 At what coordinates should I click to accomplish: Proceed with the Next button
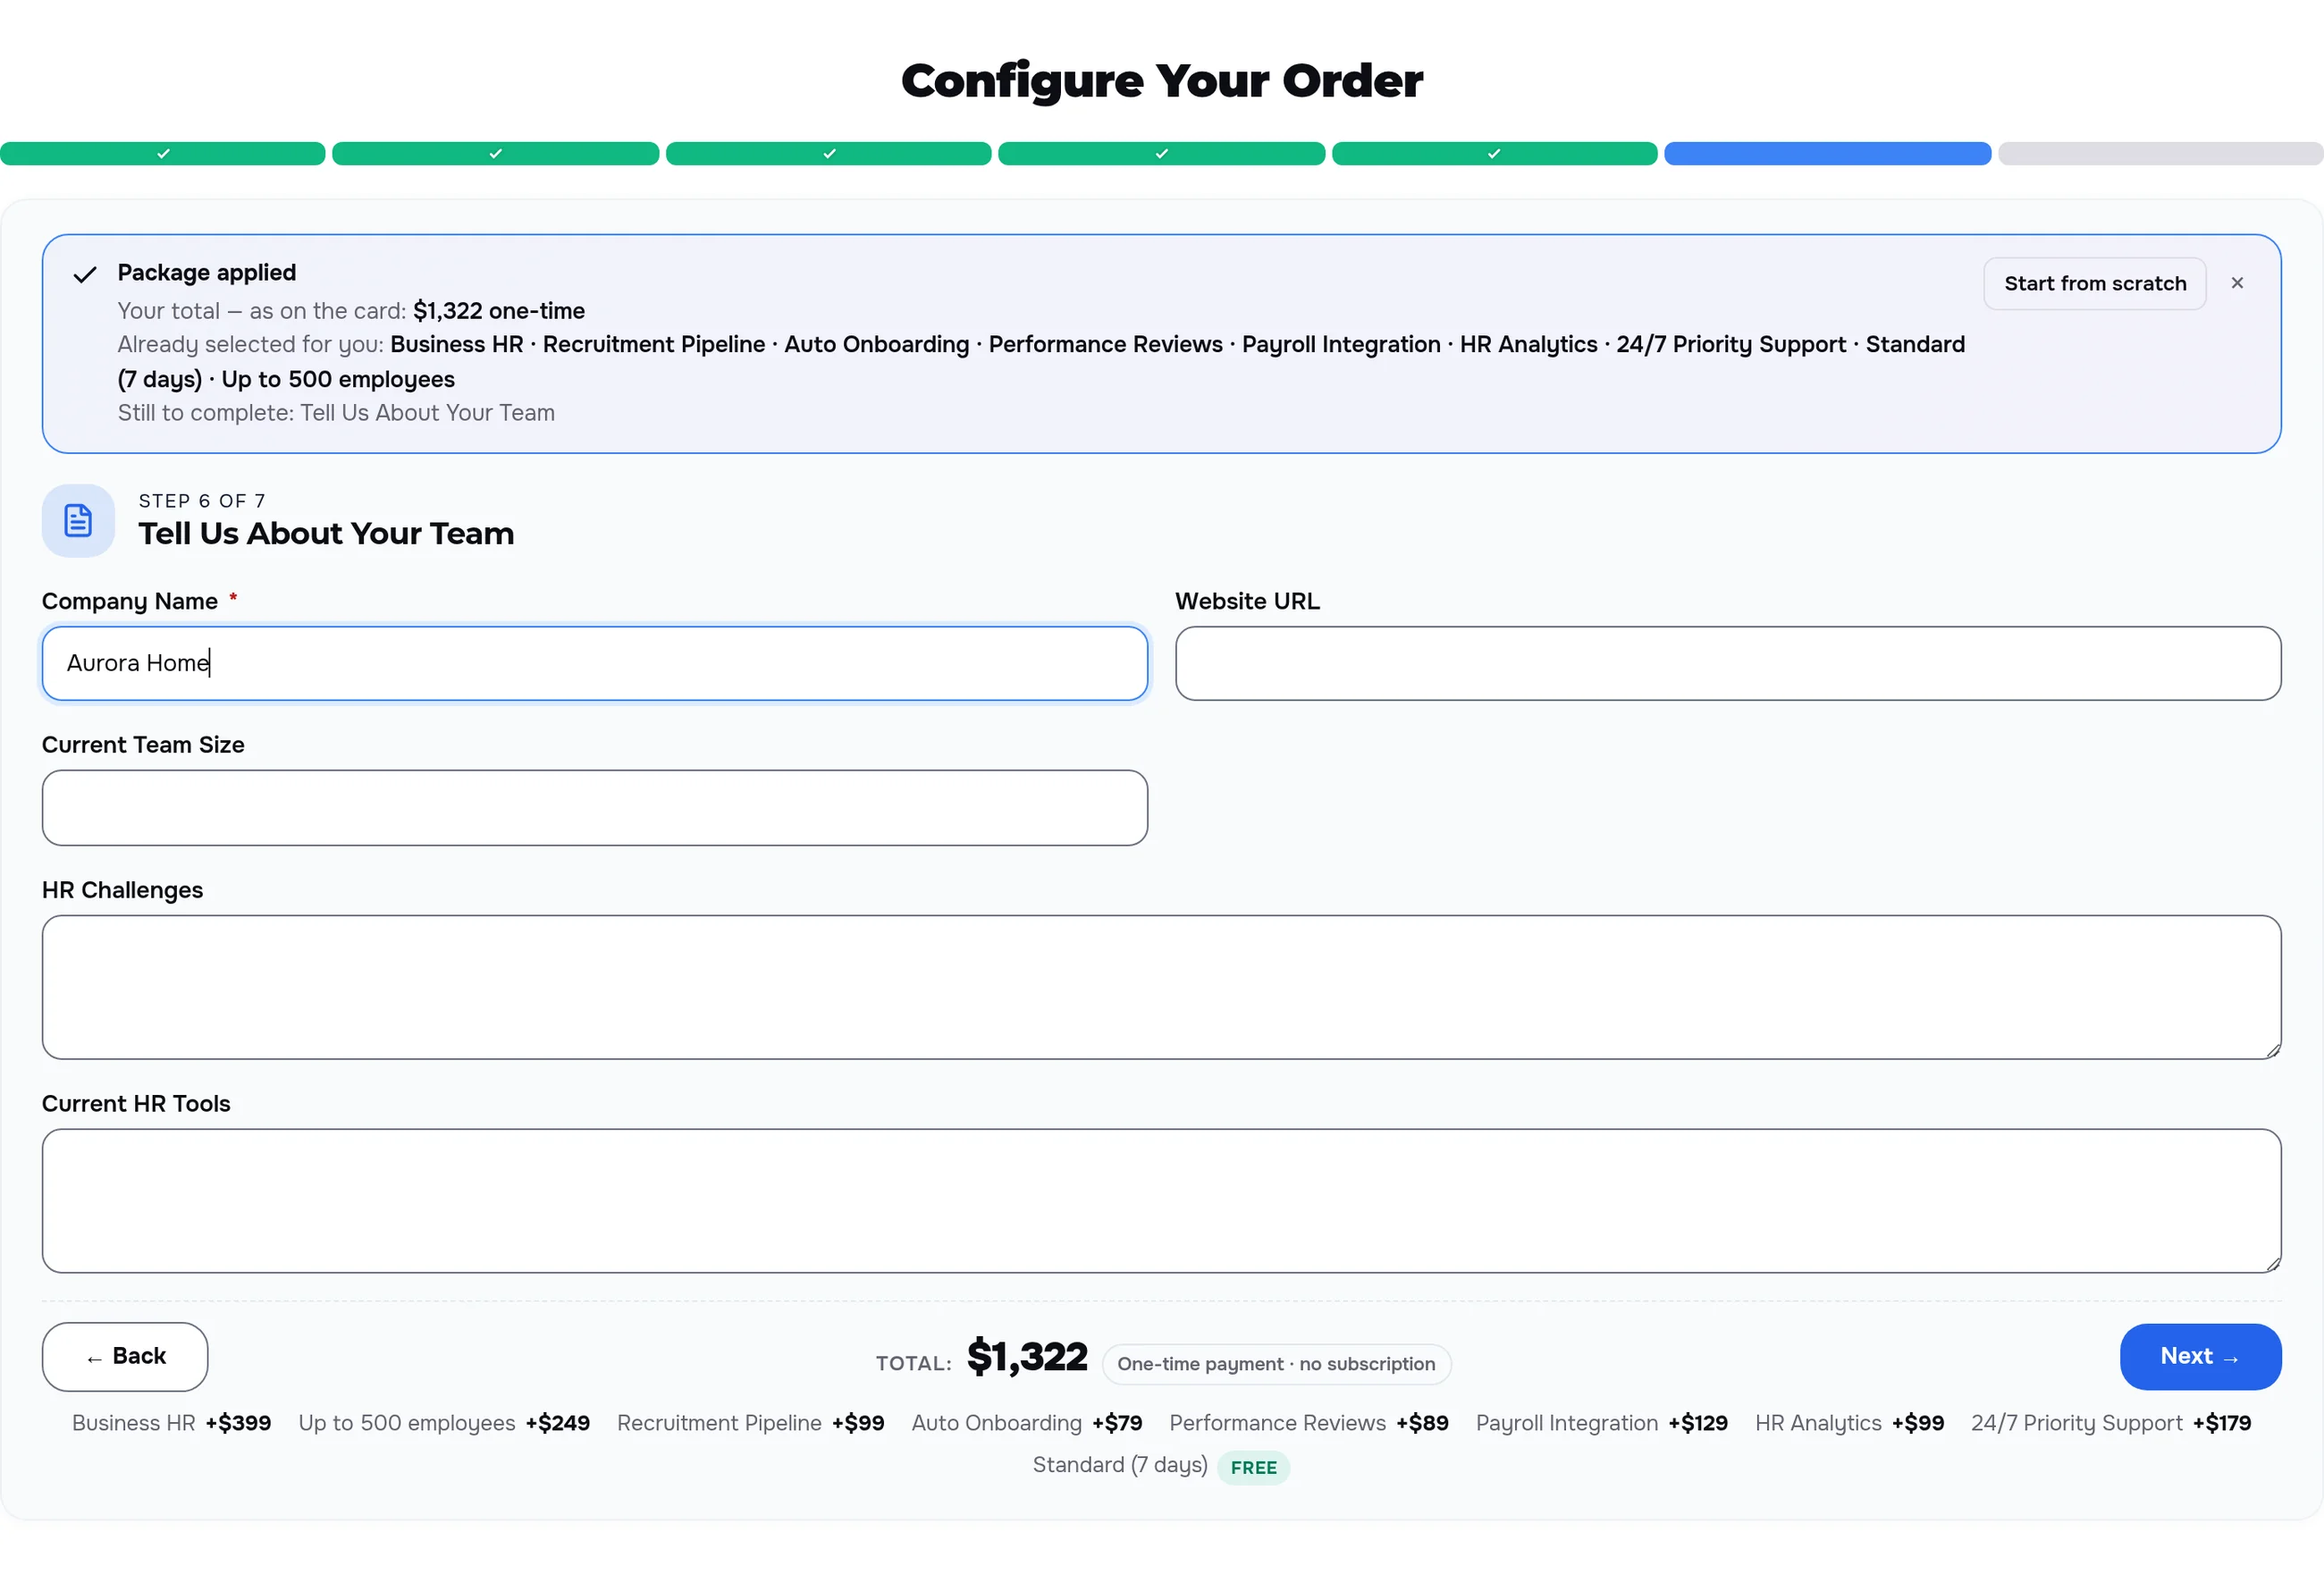point(2200,1356)
